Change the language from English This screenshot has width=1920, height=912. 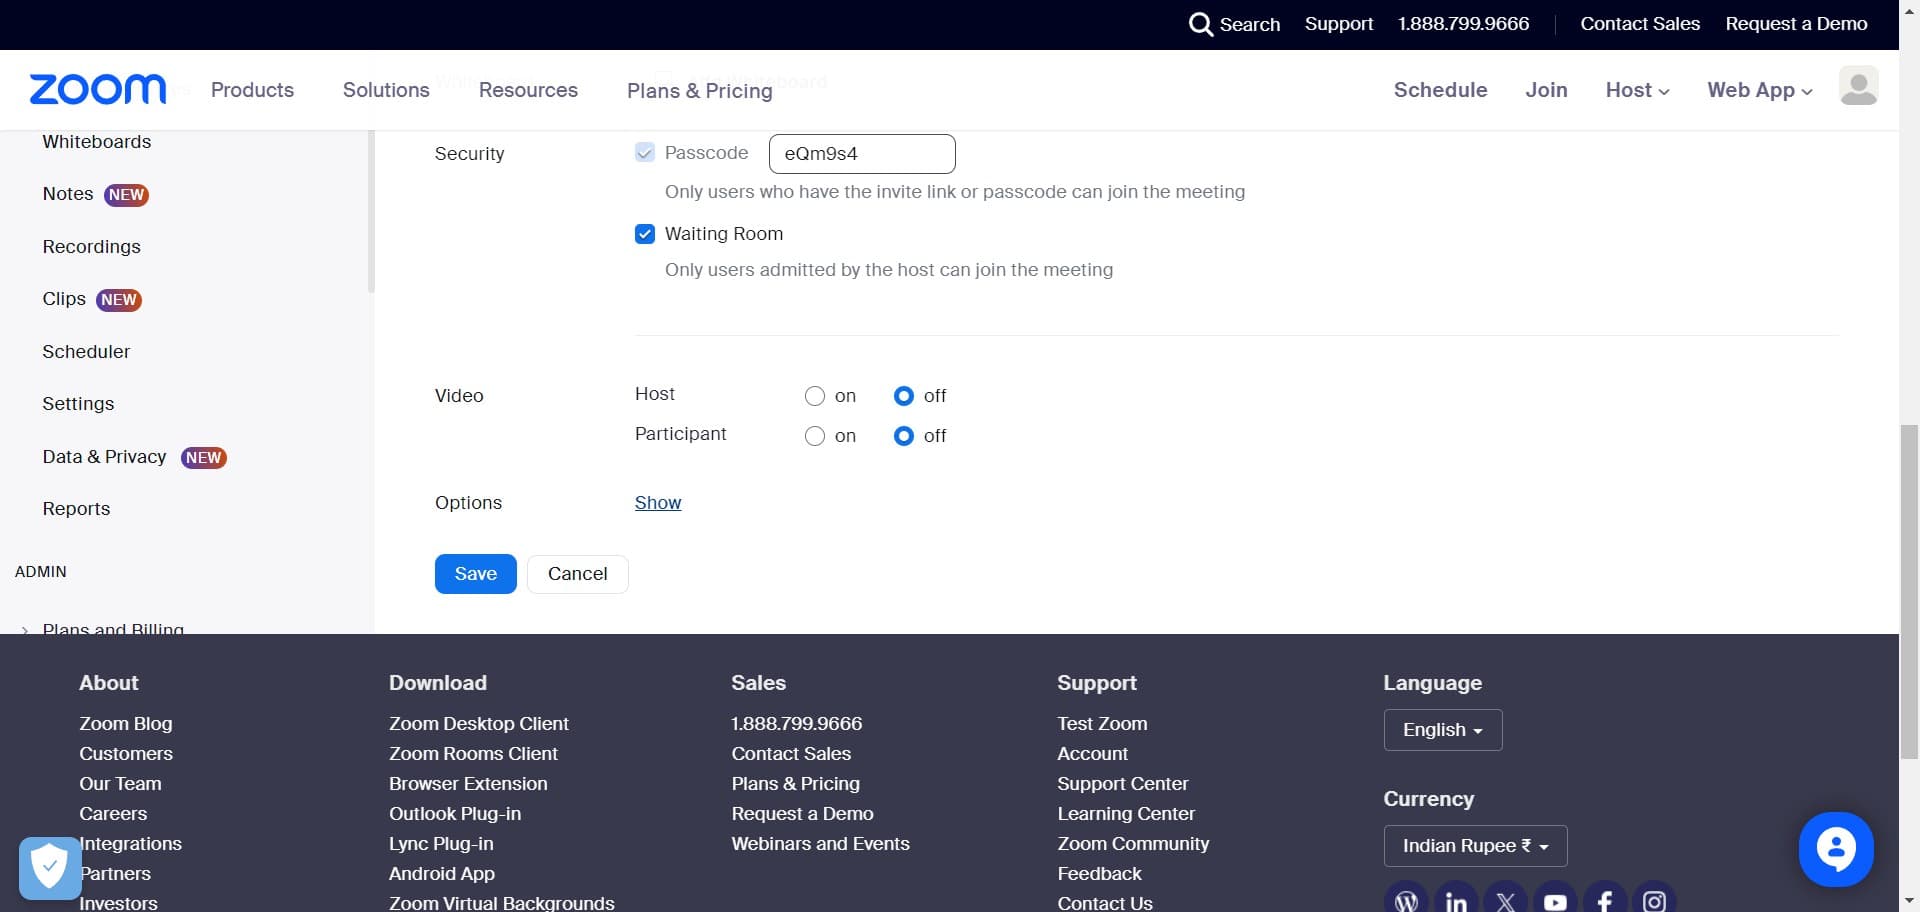point(1442,729)
